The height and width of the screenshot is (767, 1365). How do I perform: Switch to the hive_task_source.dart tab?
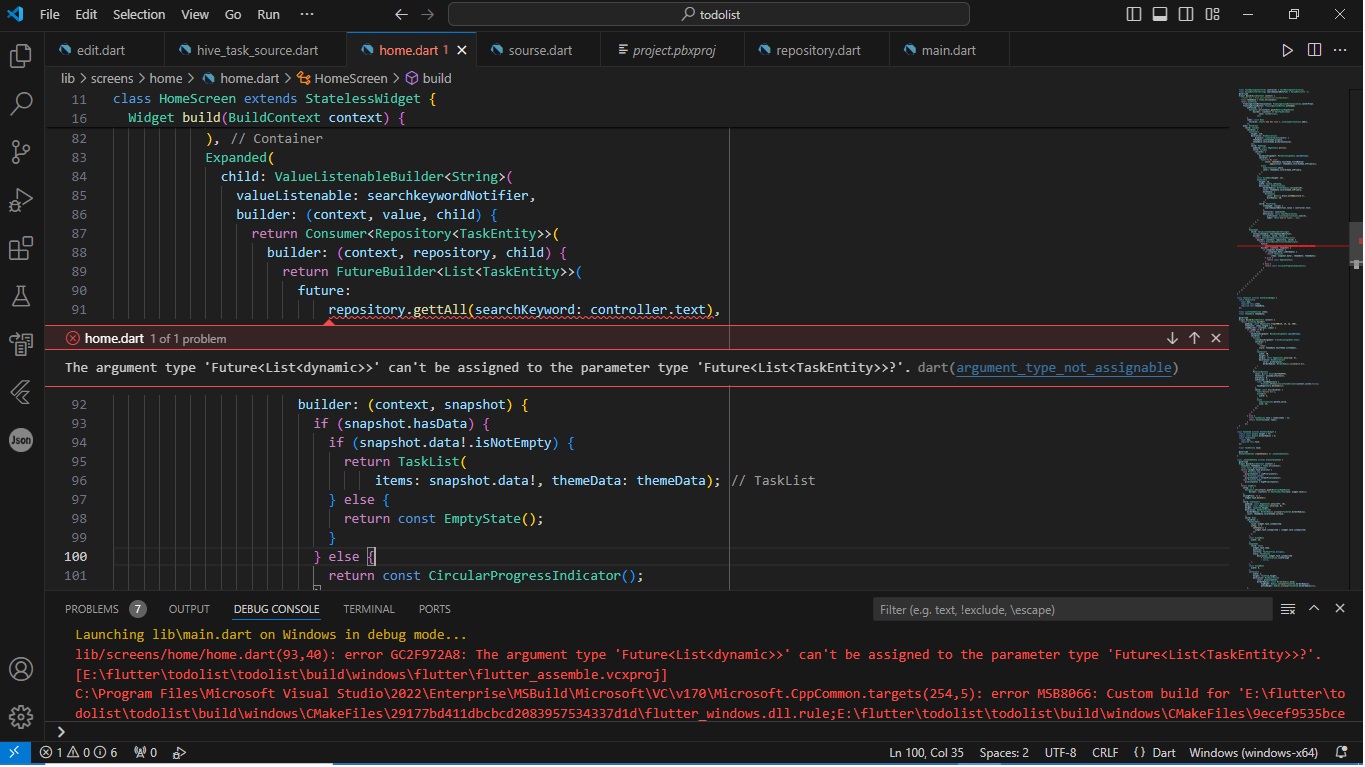256,50
